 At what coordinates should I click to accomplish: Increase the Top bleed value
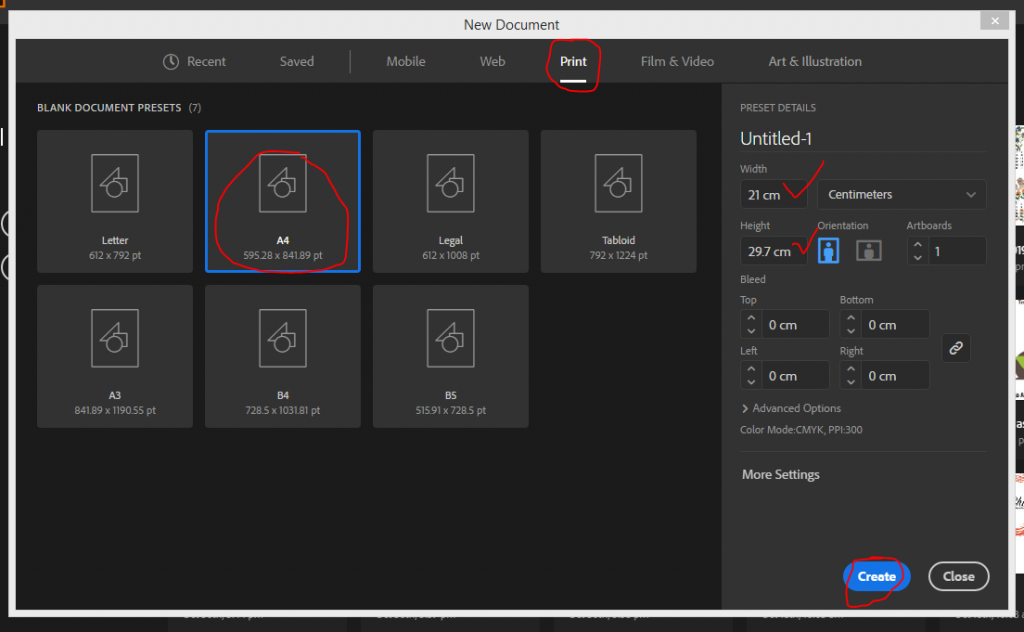pyautogui.click(x=751, y=318)
